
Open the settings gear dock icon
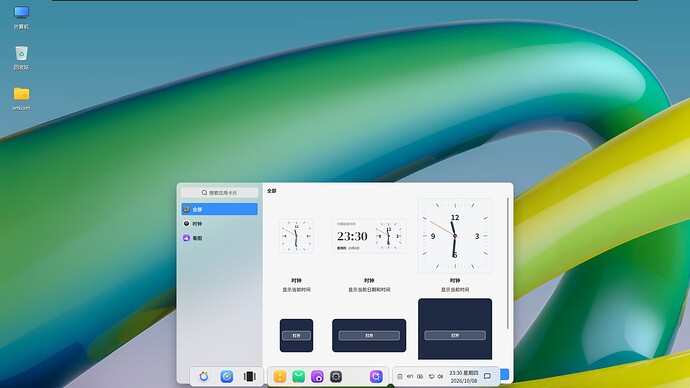point(336,376)
